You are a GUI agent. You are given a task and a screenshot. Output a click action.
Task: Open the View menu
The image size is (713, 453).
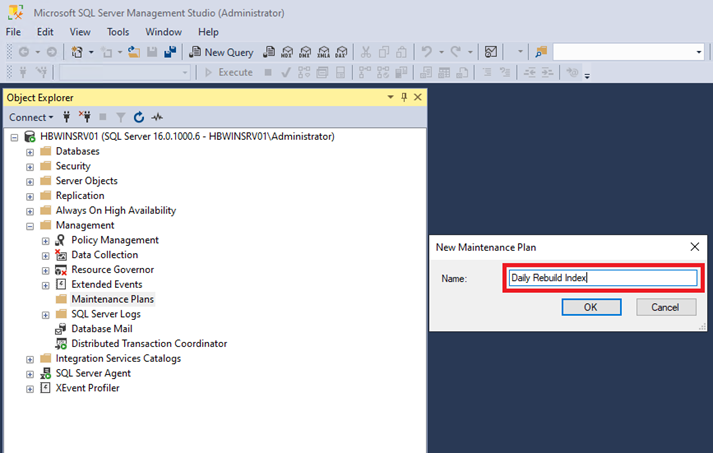(80, 32)
